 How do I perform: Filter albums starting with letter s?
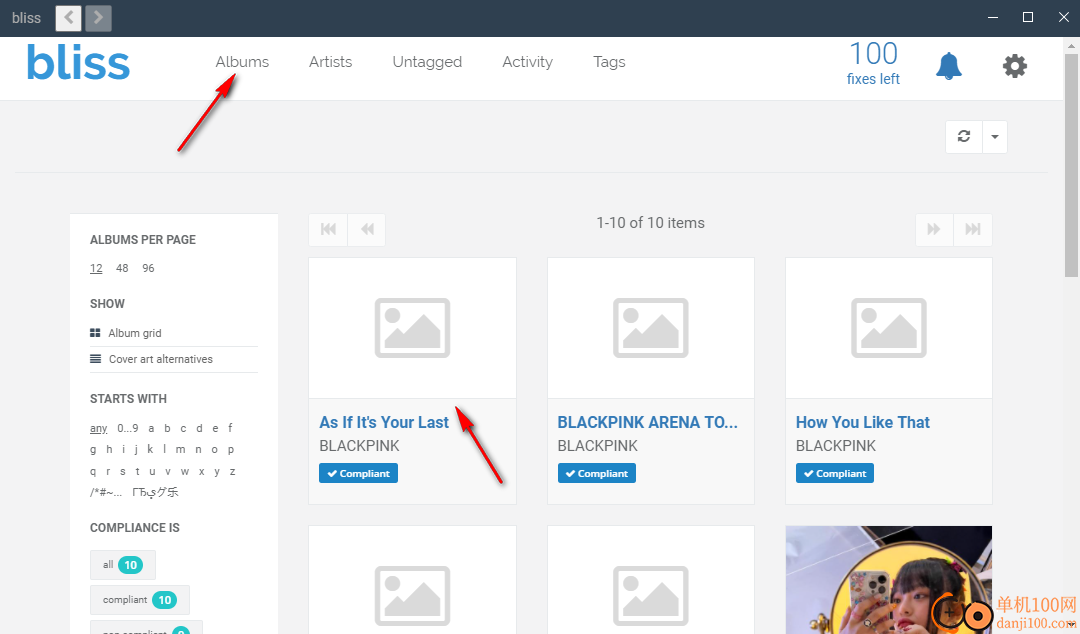123,471
